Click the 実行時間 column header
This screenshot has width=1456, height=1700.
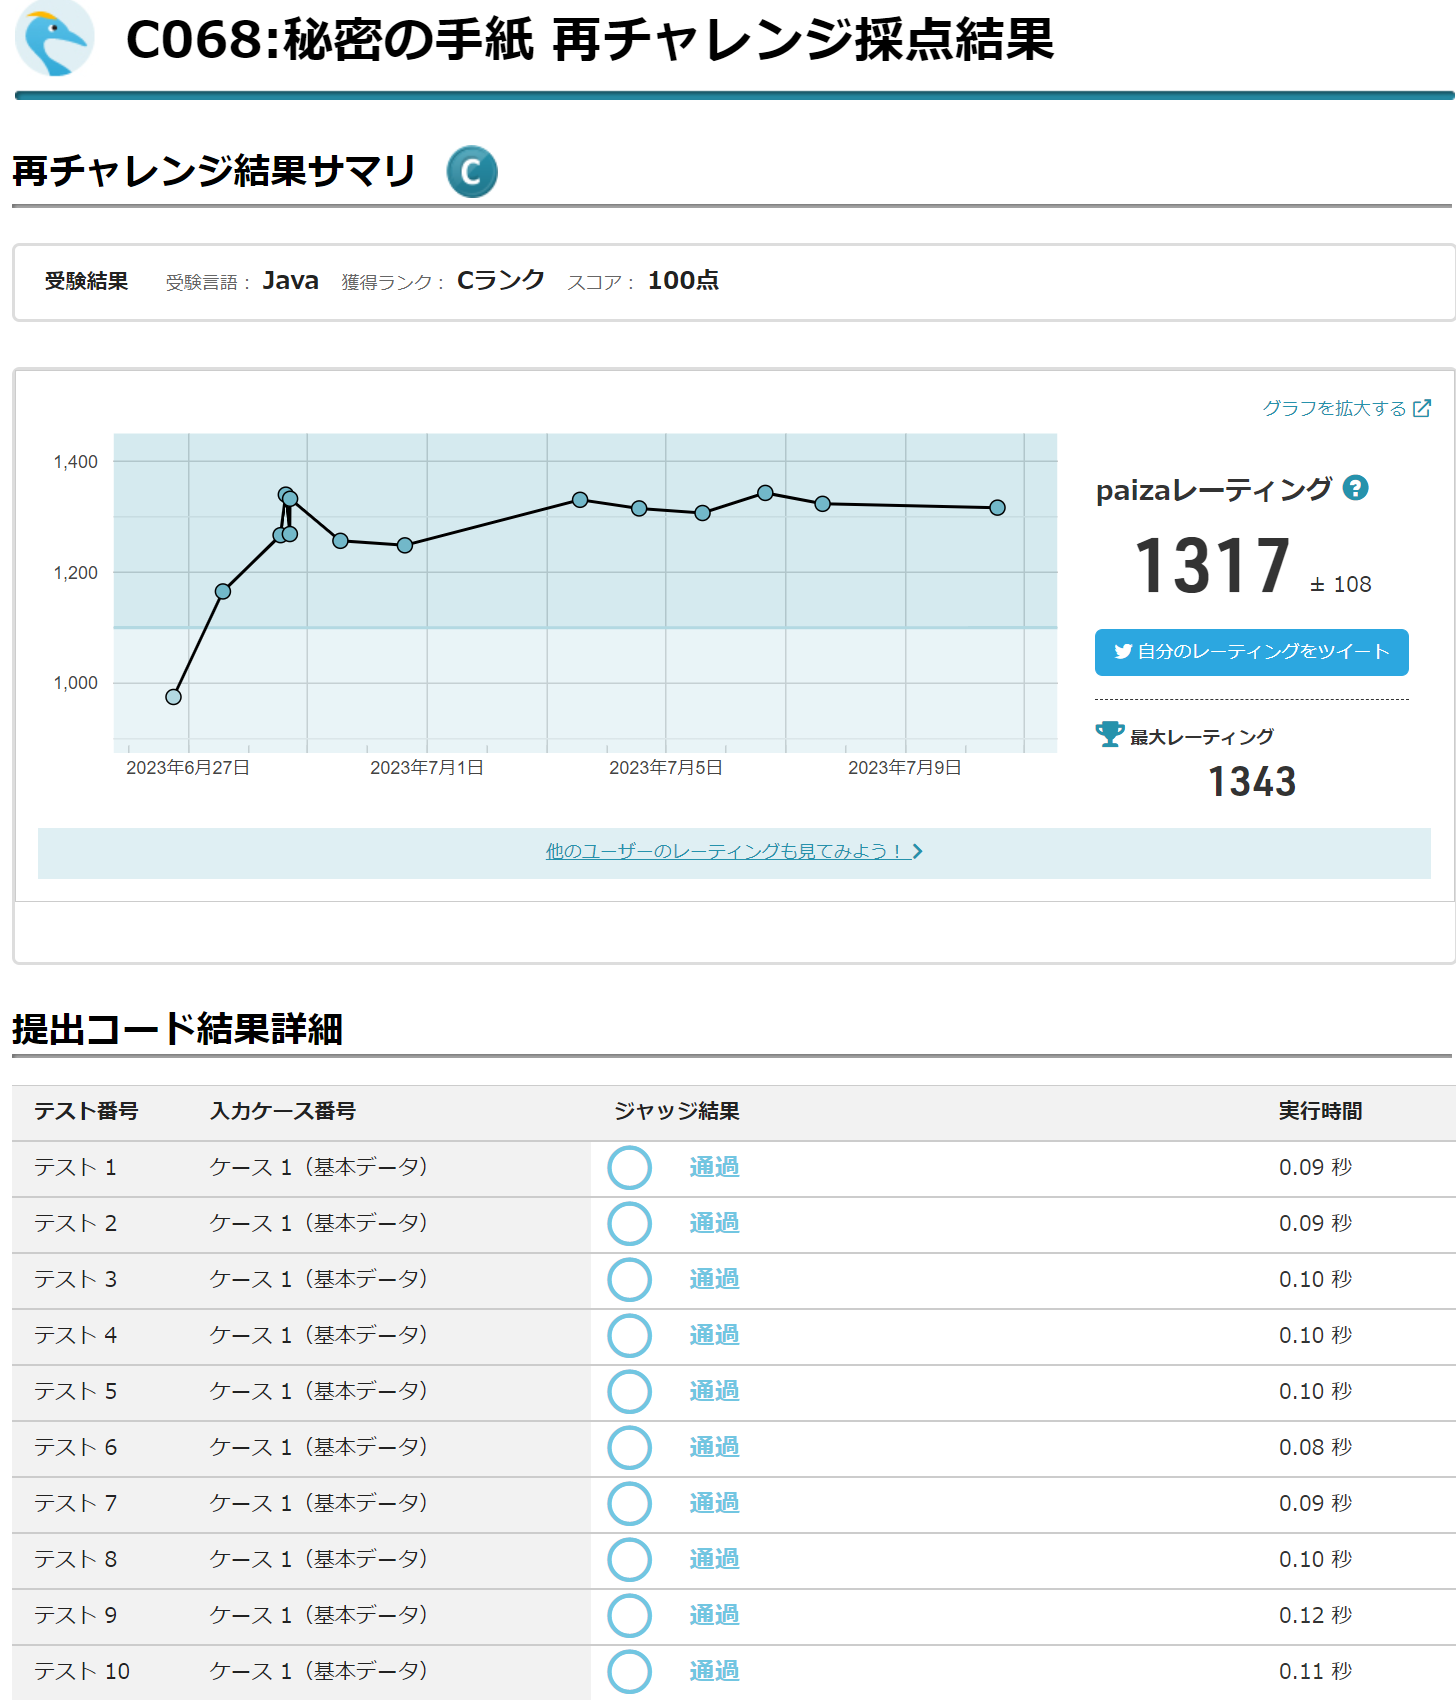click(x=1320, y=1112)
